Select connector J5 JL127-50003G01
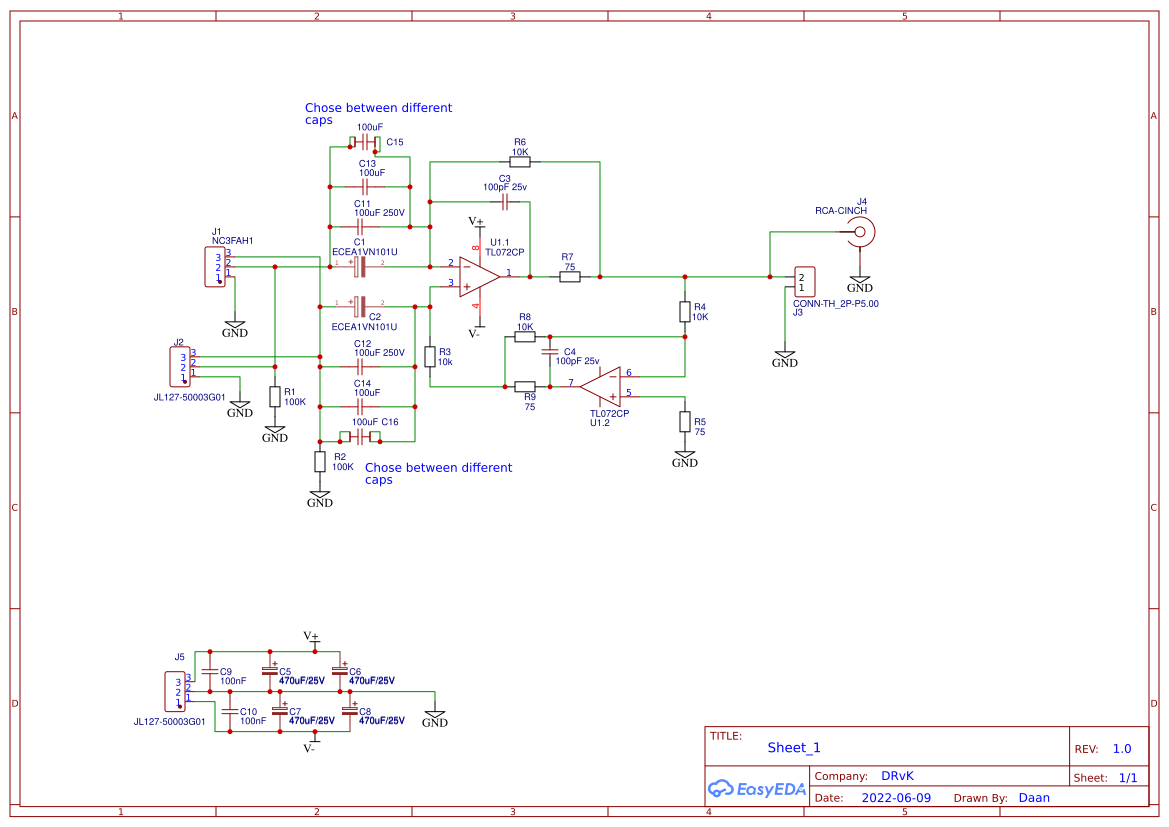This screenshot has width=1169, height=827. tap(175, 690)
